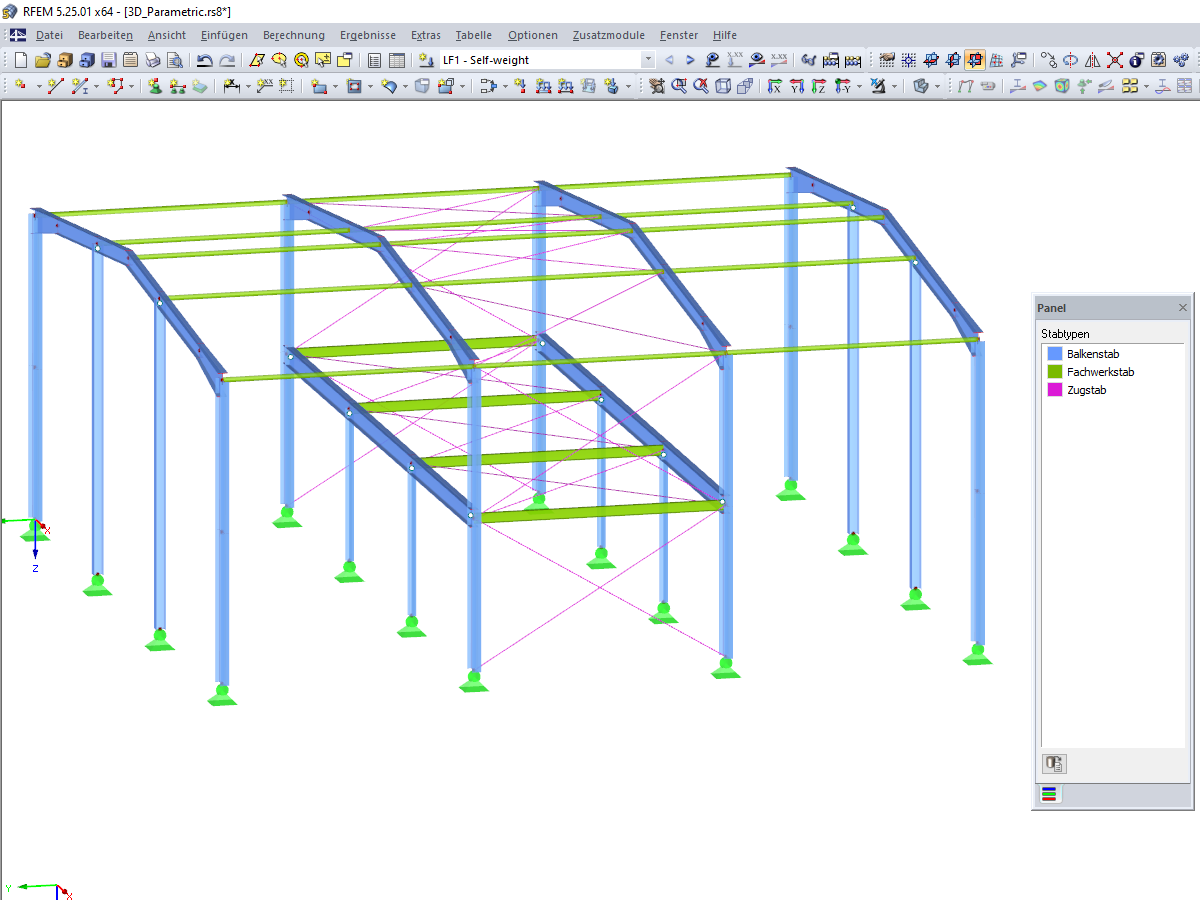Image resolution: width=1200 pixels, height=900 pixels.
Task: Expand the new opening tool dropdown arrow
Action: pos(369,86)
